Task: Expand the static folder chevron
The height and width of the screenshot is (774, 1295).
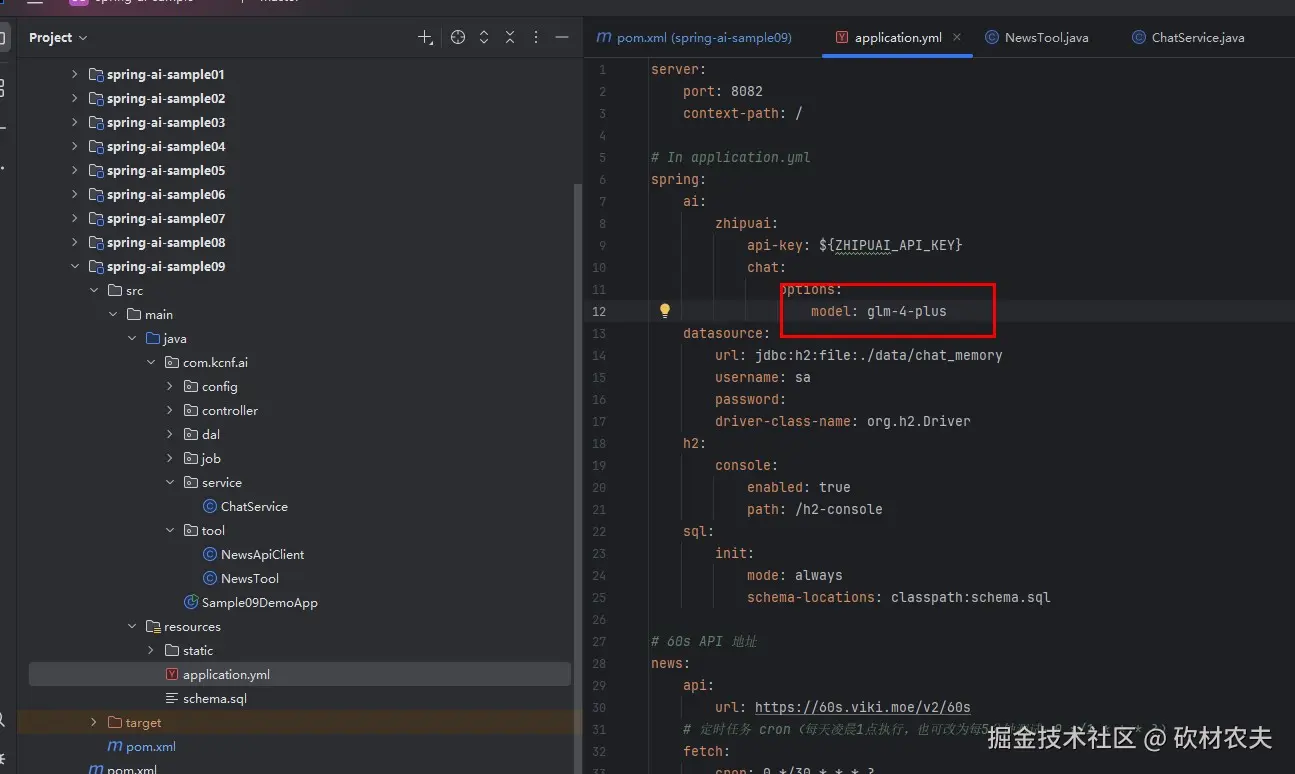Action: coord(151,650)
